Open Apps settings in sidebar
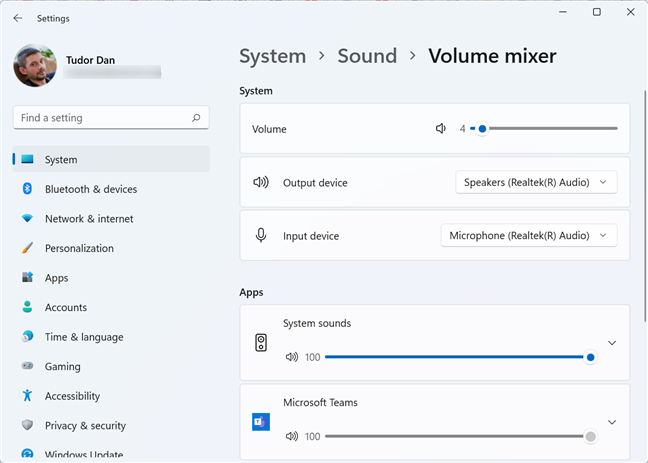Image resolution: width=648 pixels, height=463 pixels. click(111, 277)
